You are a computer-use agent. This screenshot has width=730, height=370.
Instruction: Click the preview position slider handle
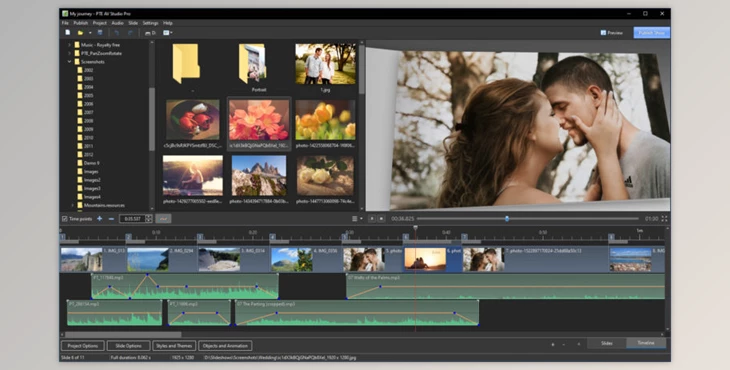pyautogui.click(x=507, y=218)
